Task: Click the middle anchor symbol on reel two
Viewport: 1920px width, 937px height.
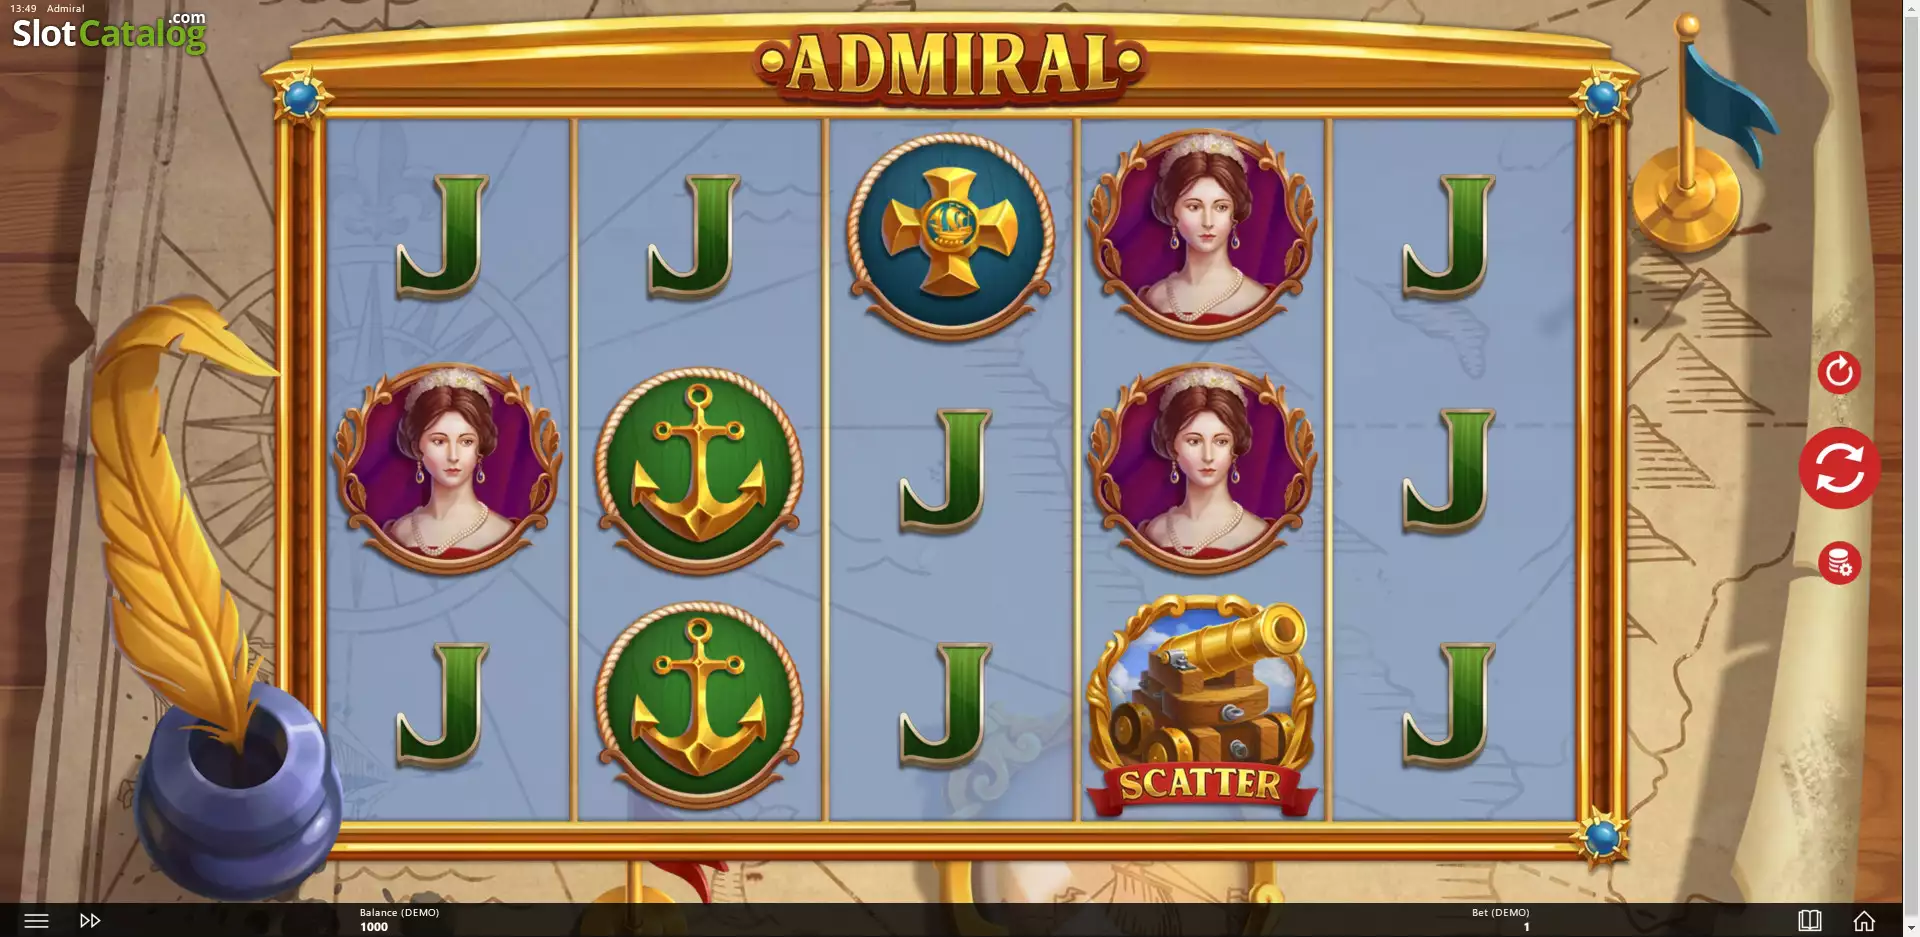Action: [x=699, y=470]
